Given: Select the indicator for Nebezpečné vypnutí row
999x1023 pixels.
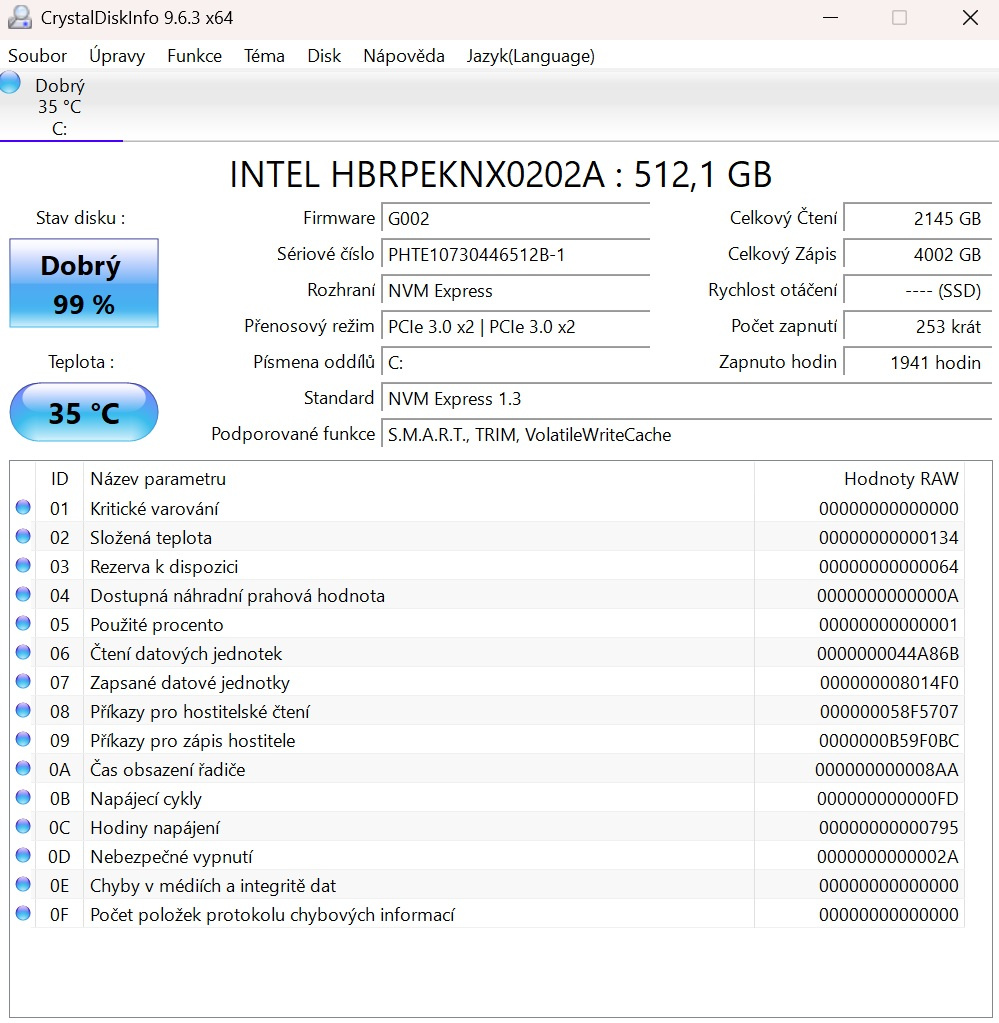Looking at the screenshot, I should [x=22, y=855].
